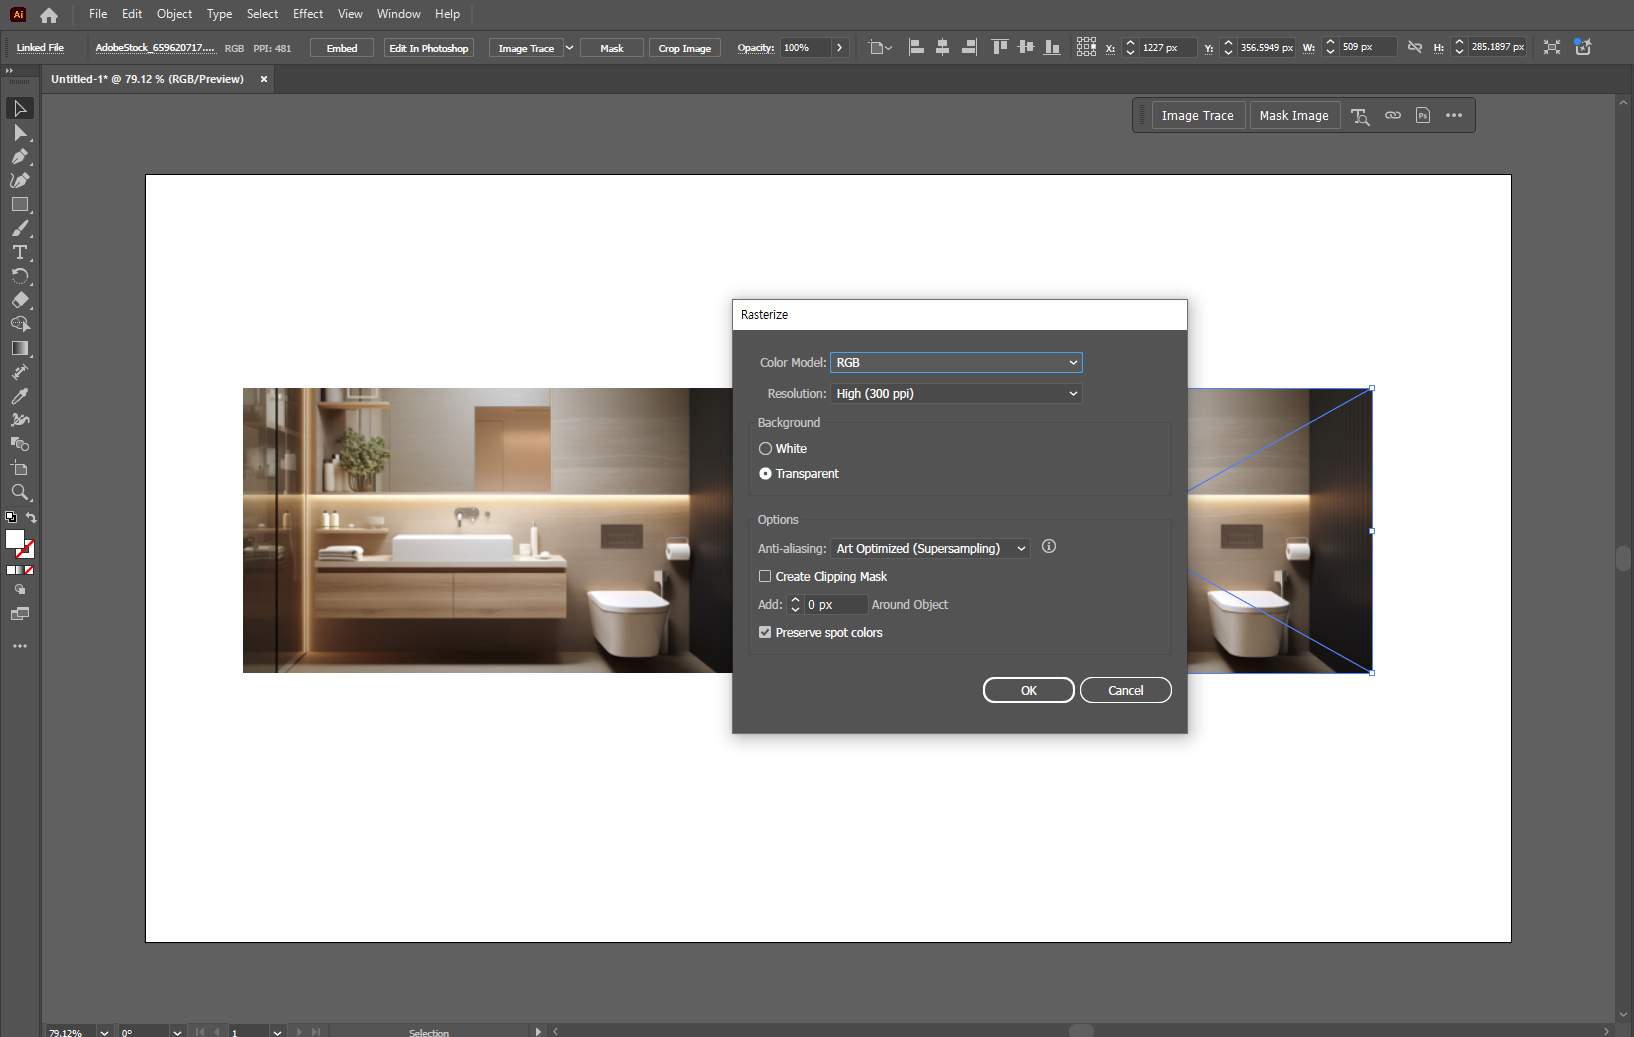Click the Home icon
1634x1037 pixels.
49,15
